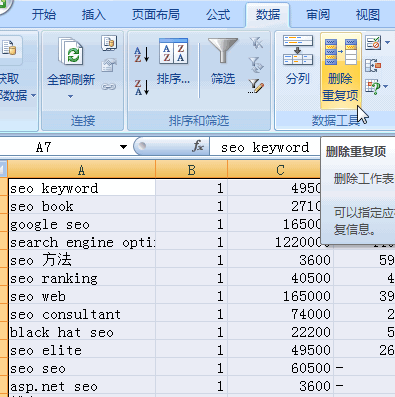Open the data validation icon
395x397 pixels.
pyautogui.click(x=373, y=43)
